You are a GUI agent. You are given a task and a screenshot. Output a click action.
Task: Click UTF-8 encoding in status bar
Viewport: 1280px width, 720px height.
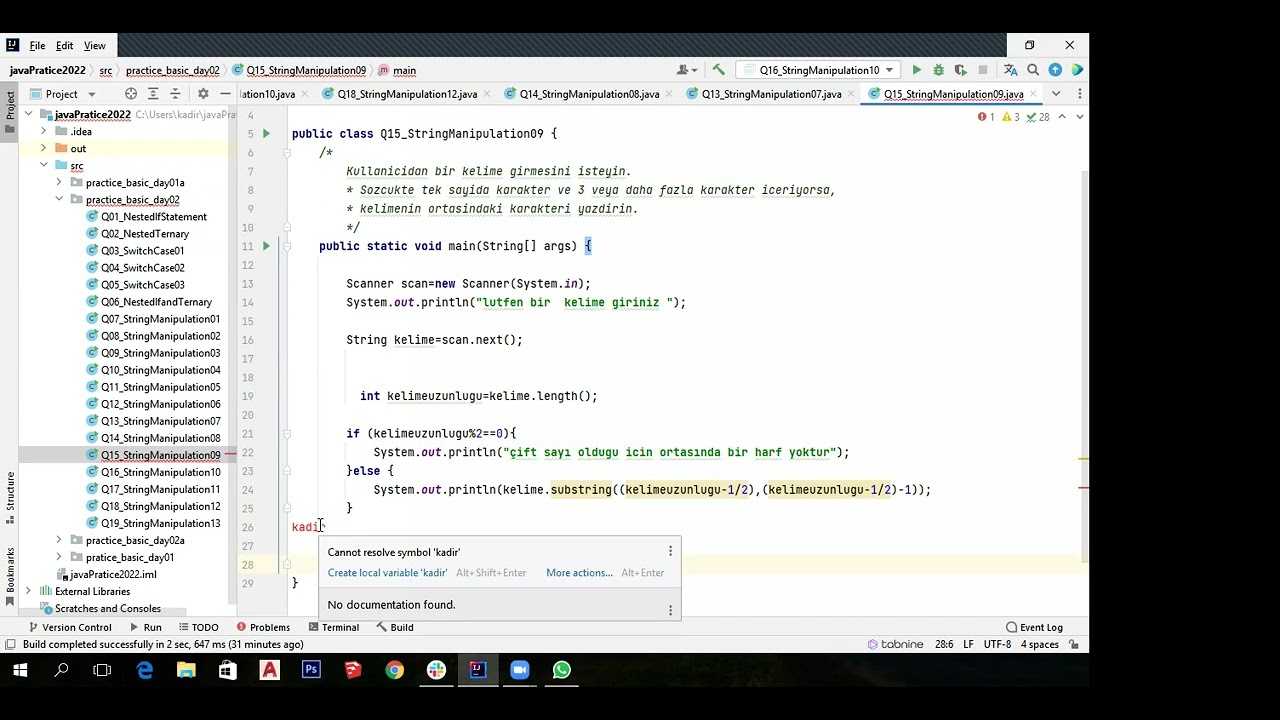coord(997,644)
